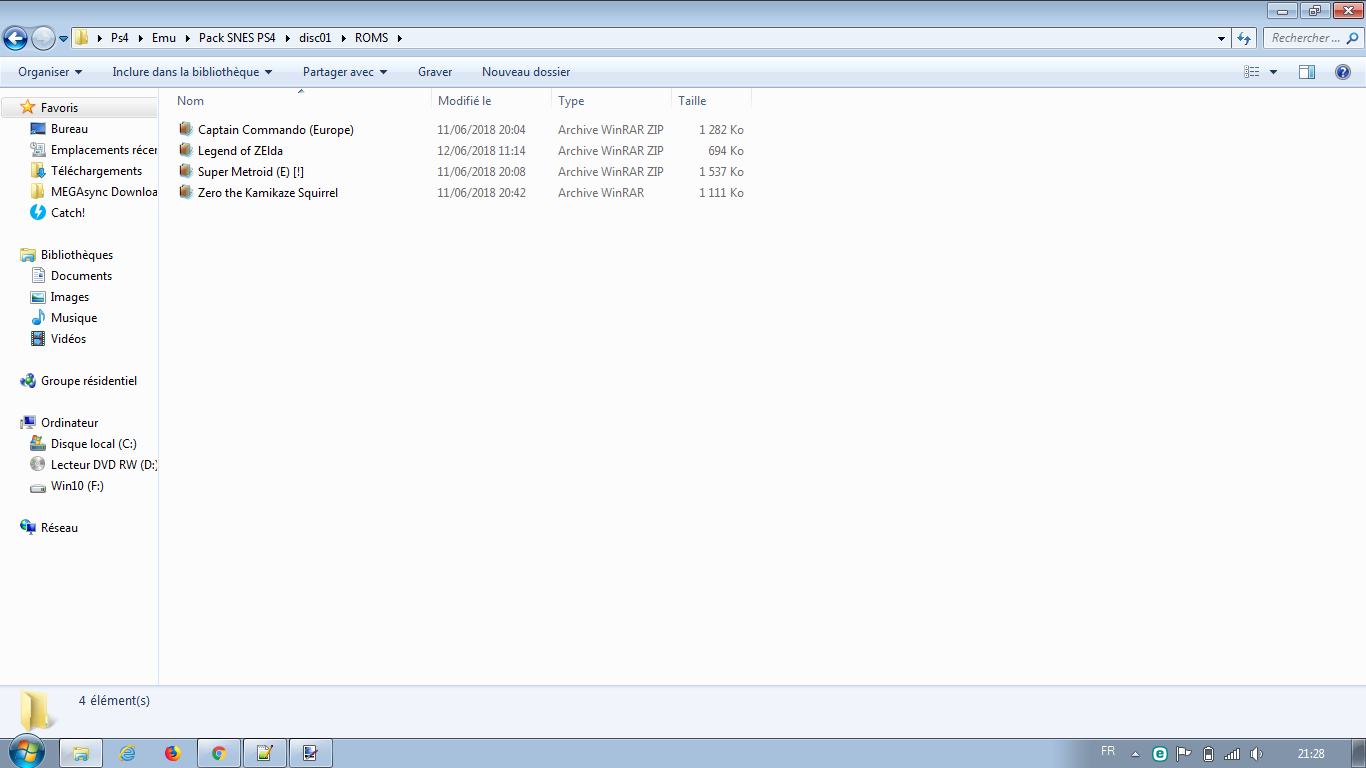Open Inclure dans la bibliothèque menu
Viewport: 1366px width, 768px height.
tap(192, 72)
